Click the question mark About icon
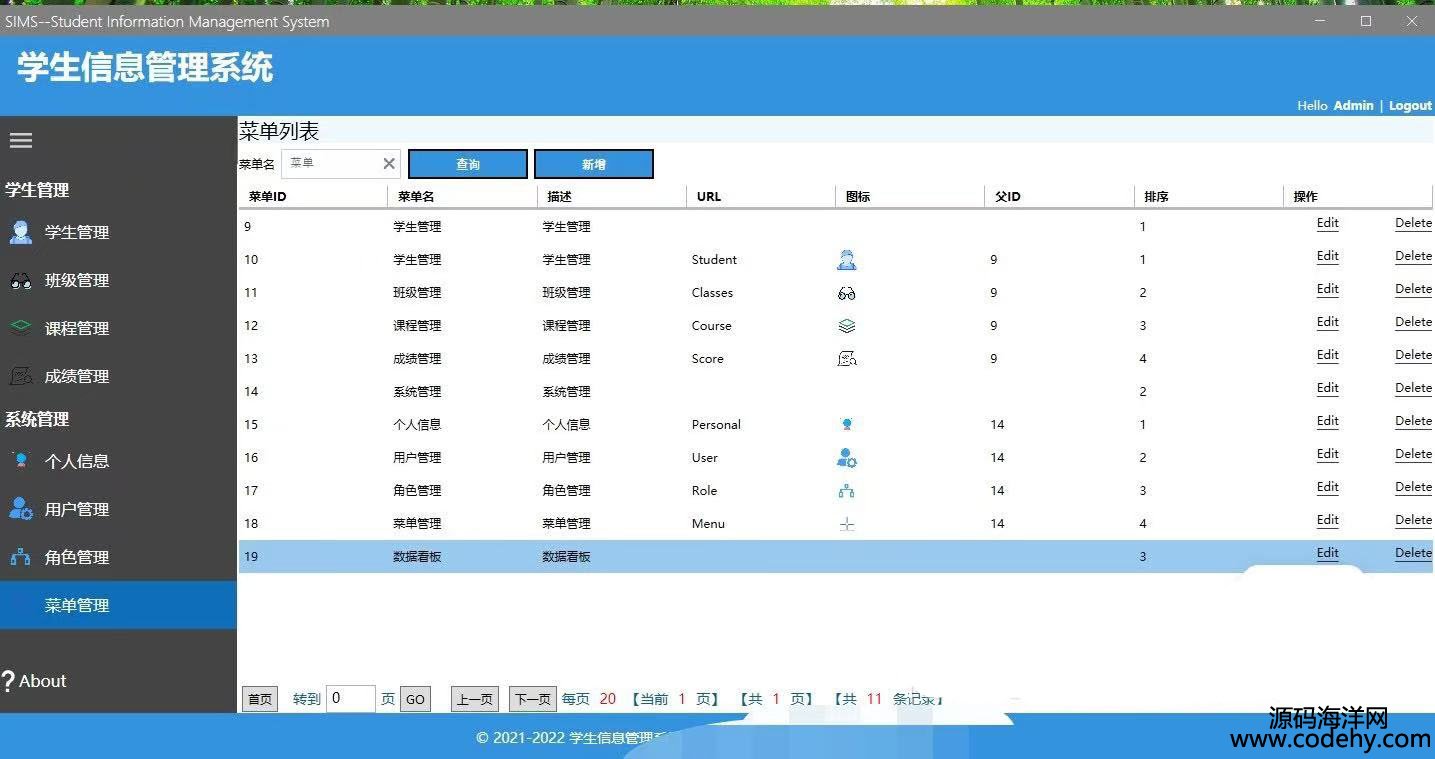Viewport: 1435px width, 759px height. pyautogui.click(x=8, y=681)
